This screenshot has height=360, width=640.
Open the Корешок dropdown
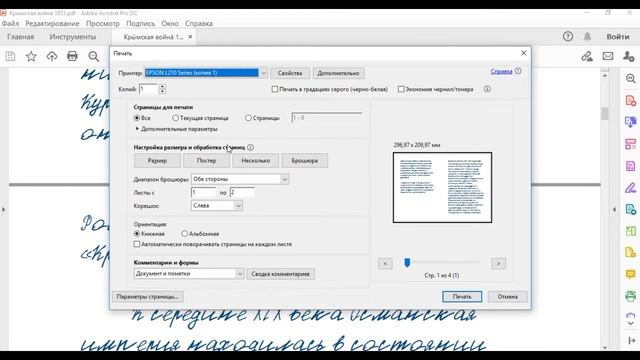pos(217,206)
